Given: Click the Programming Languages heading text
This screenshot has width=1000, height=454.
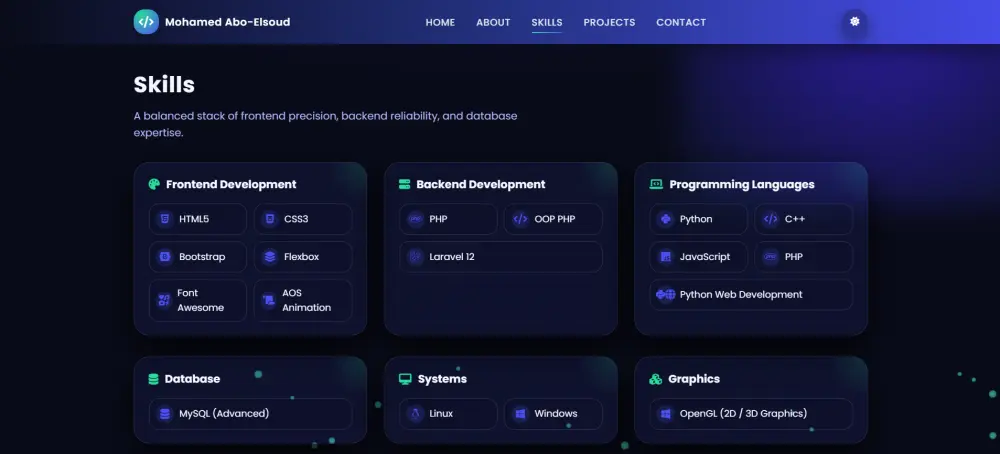Looking at the screenshot, I should tap(742, 184).
